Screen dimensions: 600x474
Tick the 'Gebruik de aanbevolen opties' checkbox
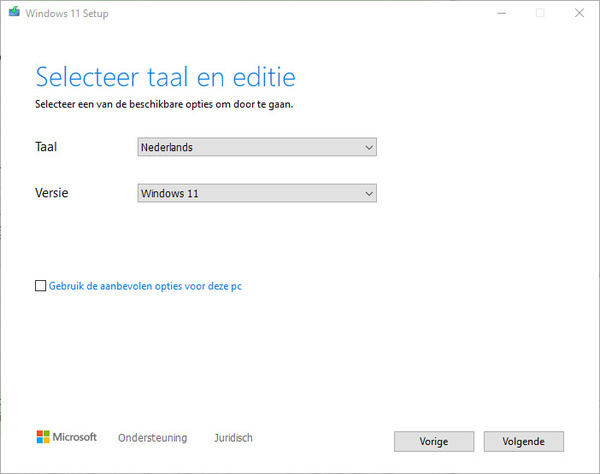coord(40,286)
